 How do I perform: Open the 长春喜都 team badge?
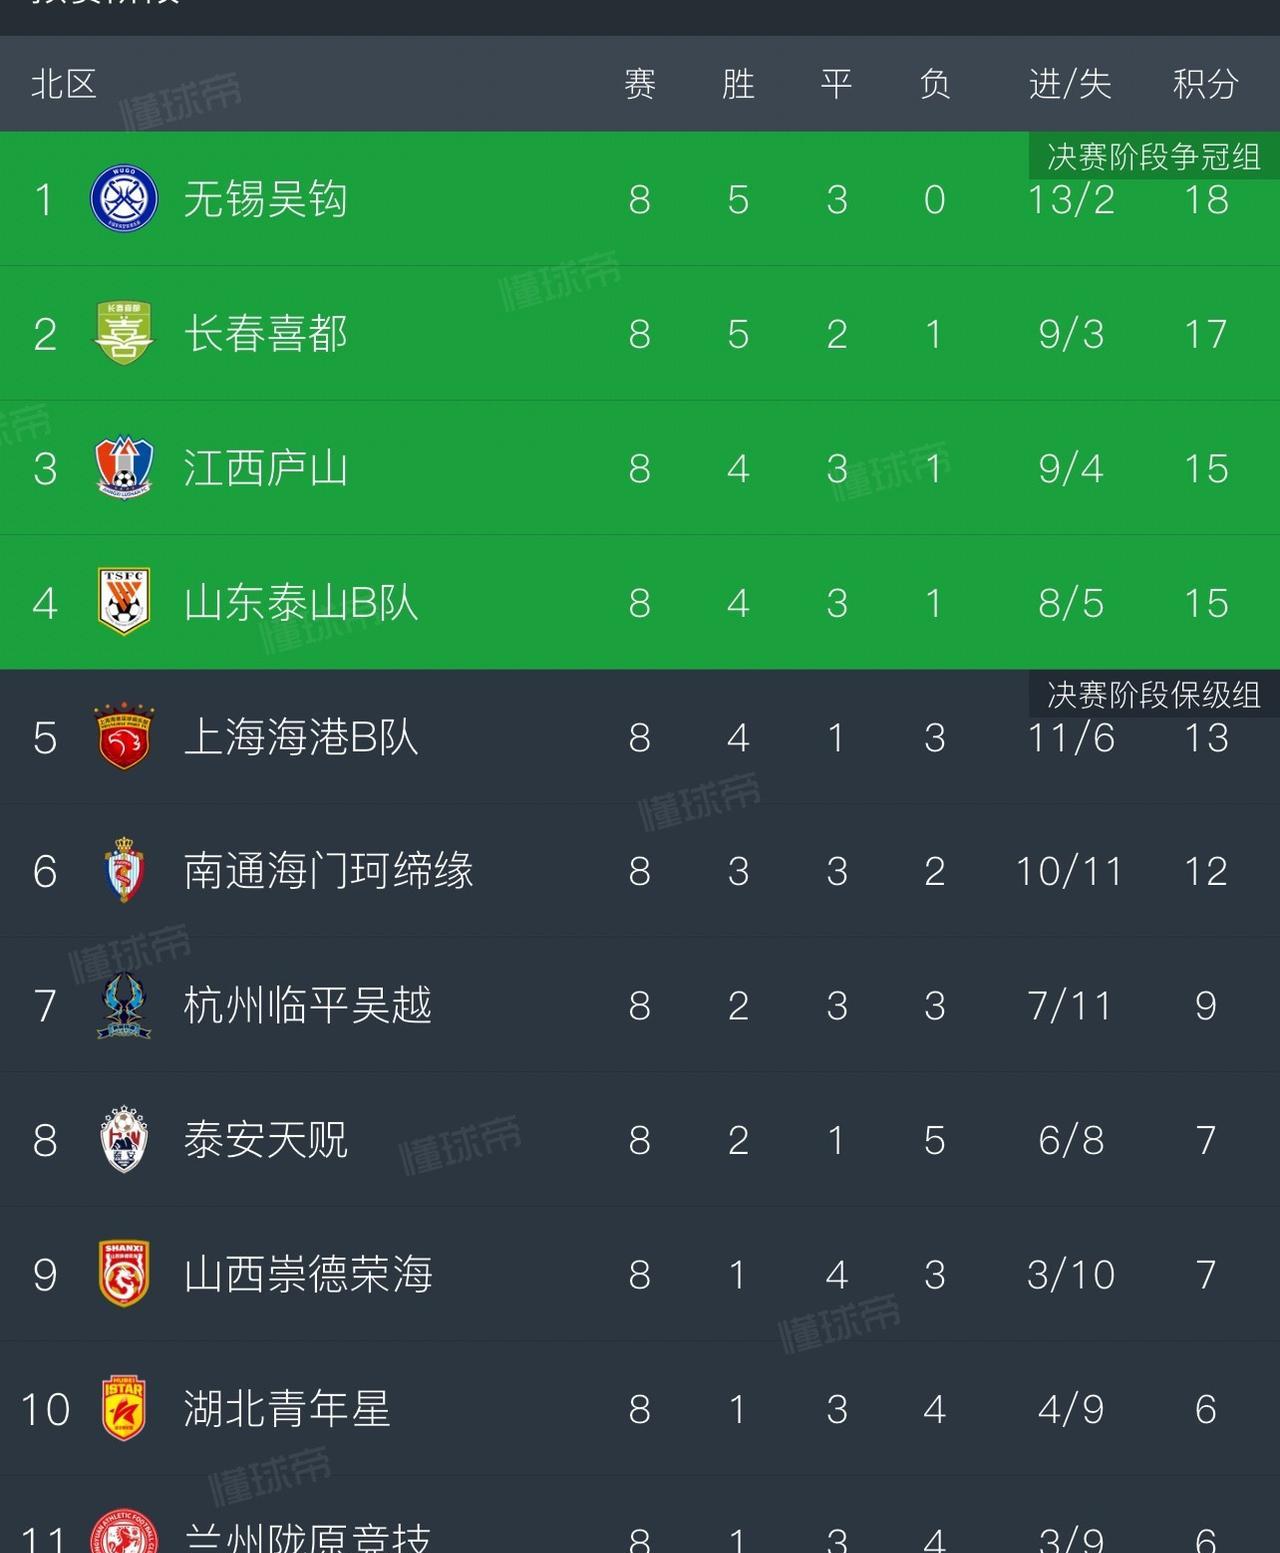pos(124,333)
